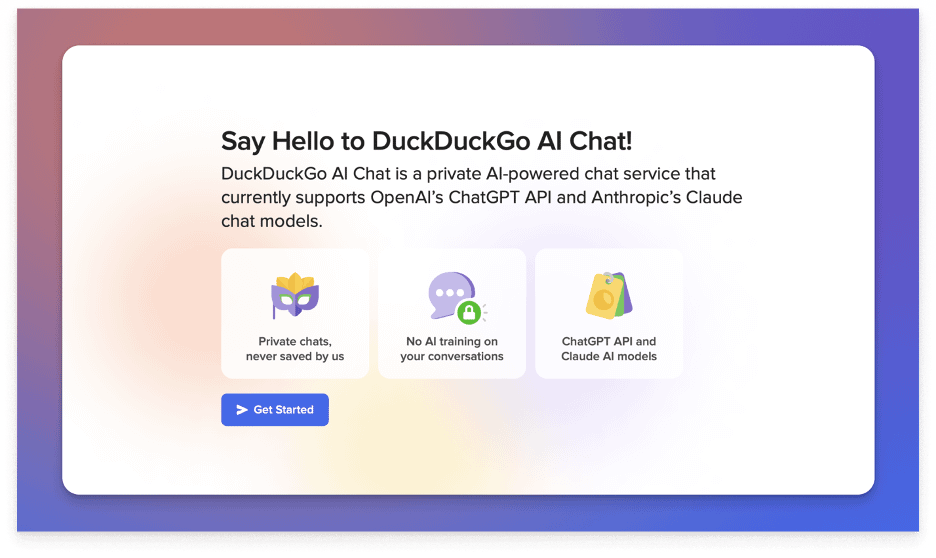Click the Get Started button label
936x558 pixels.
click(x=284, y=409)
